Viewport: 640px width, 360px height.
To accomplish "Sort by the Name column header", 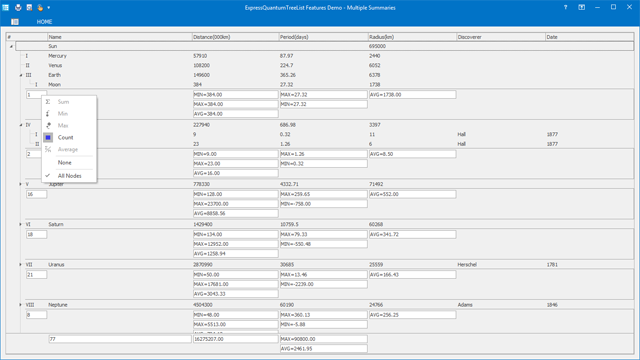I will tap(120, 37).
